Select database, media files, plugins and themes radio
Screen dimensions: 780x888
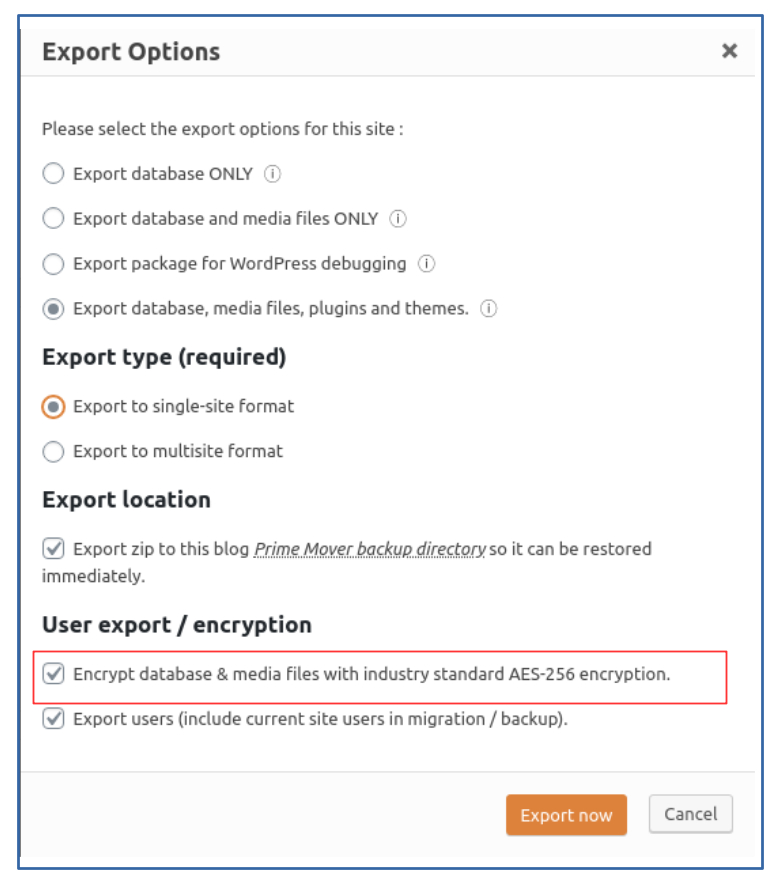(x=53, y=309)
